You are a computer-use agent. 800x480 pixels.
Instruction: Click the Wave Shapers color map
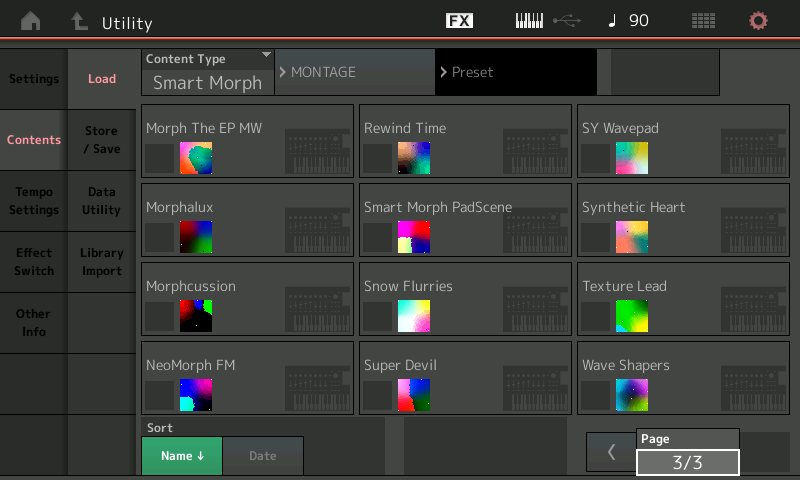[x=632, y=395]
